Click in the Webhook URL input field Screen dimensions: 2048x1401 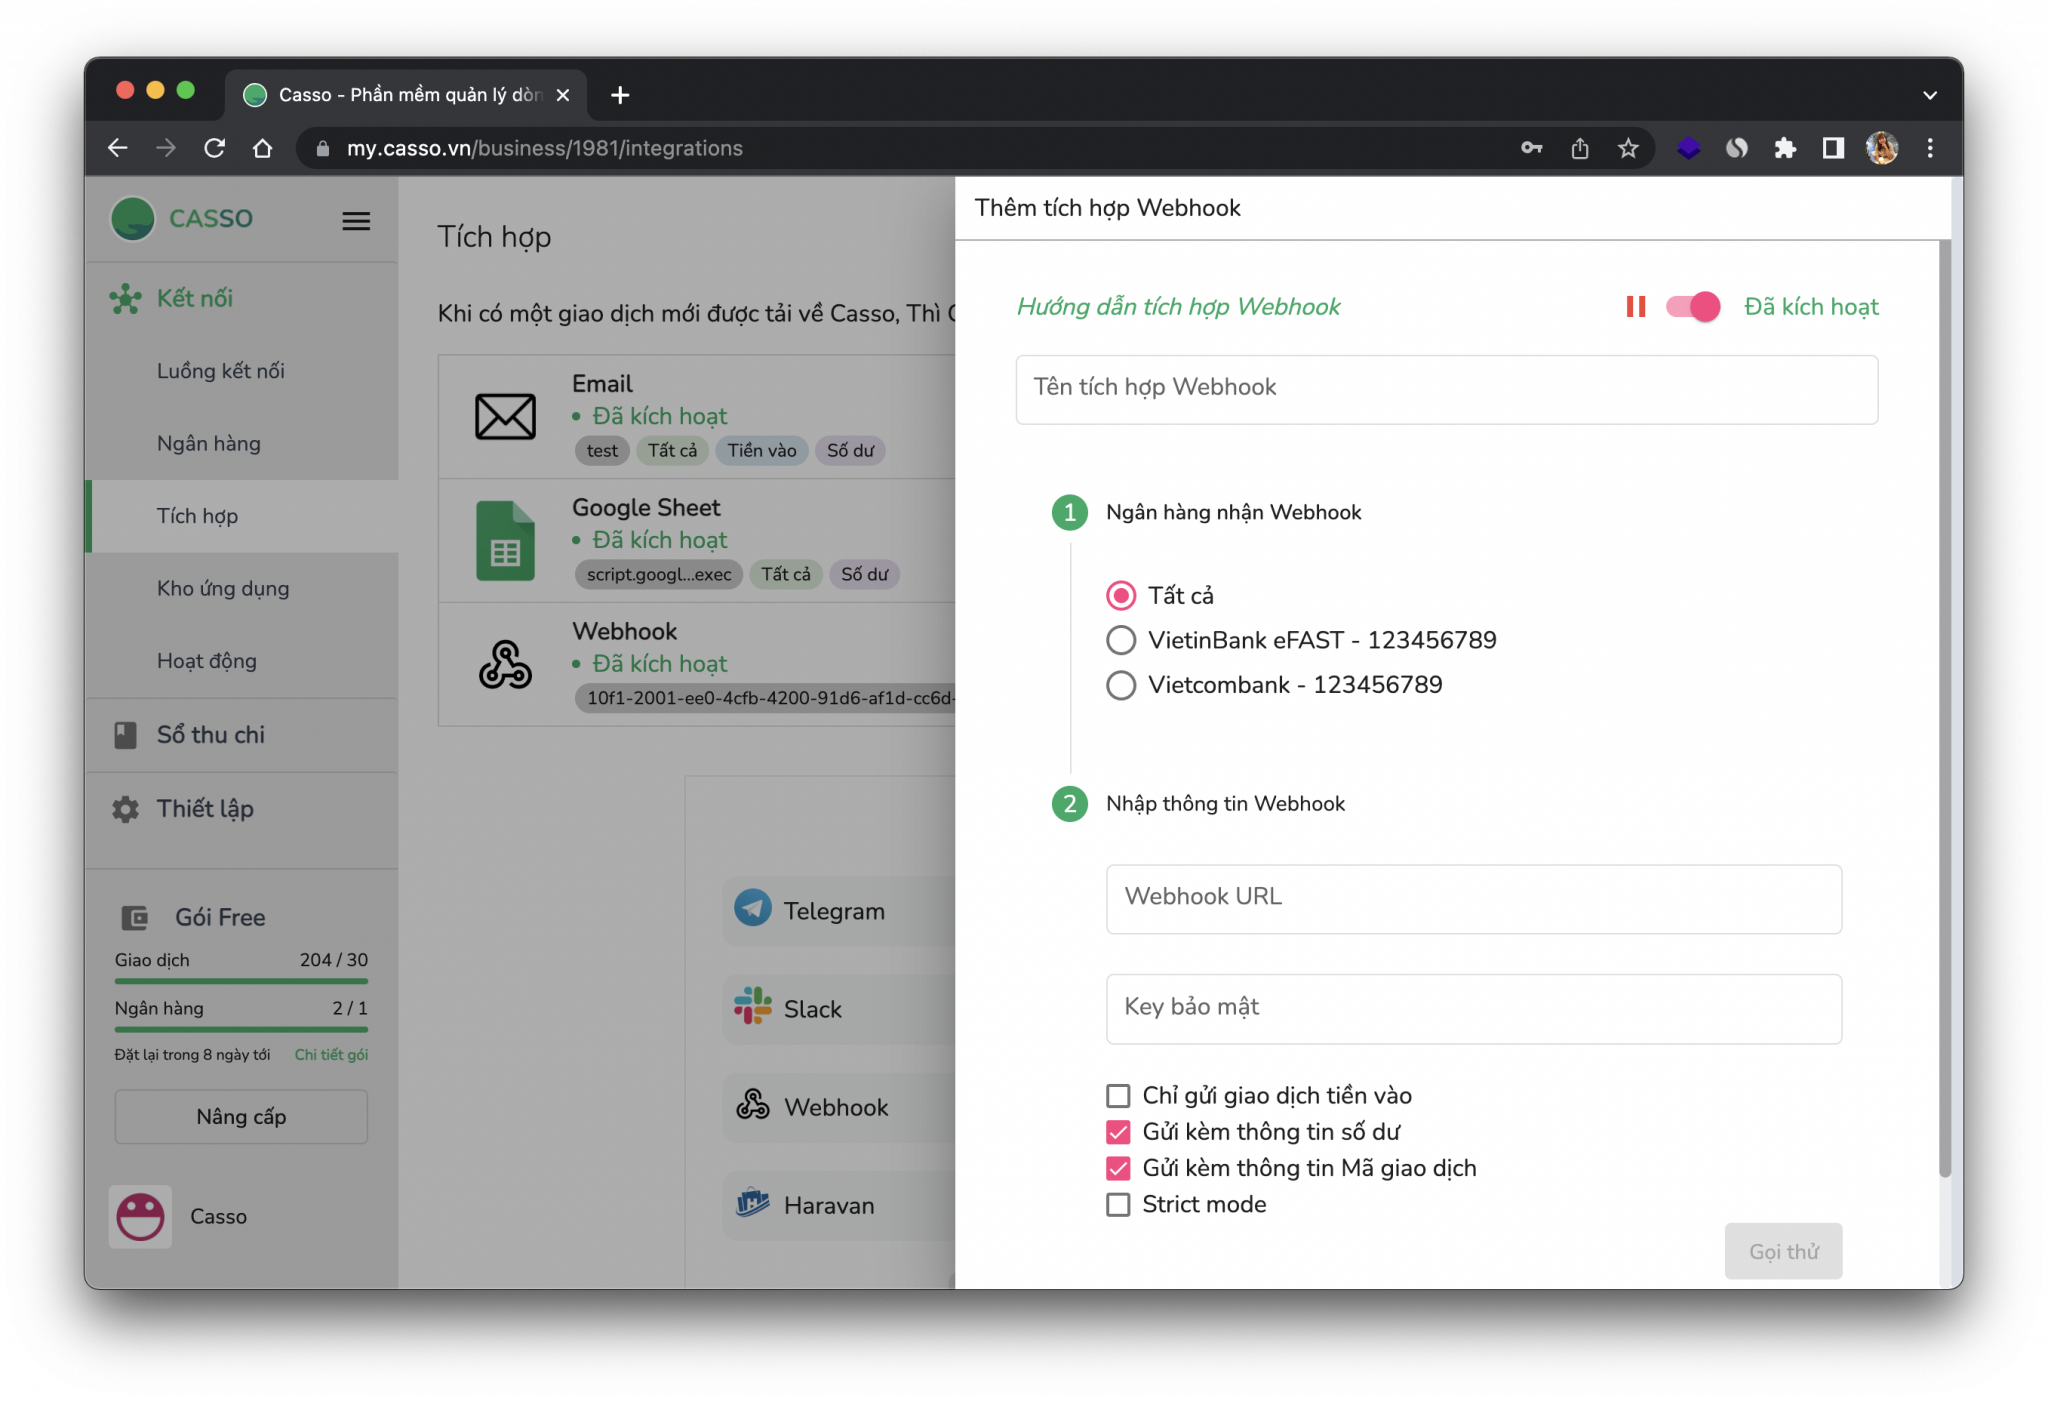pyautogui.click(x=1473, y=898)
